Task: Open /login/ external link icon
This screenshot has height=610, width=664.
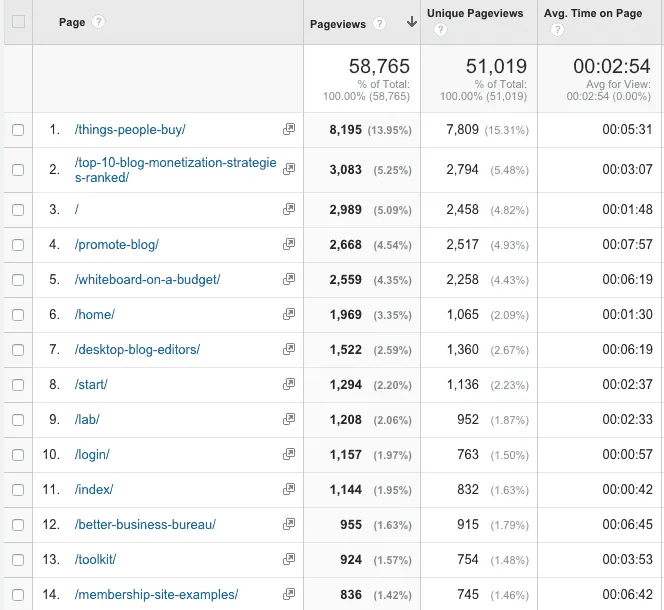Action: (x=289, y=455)
